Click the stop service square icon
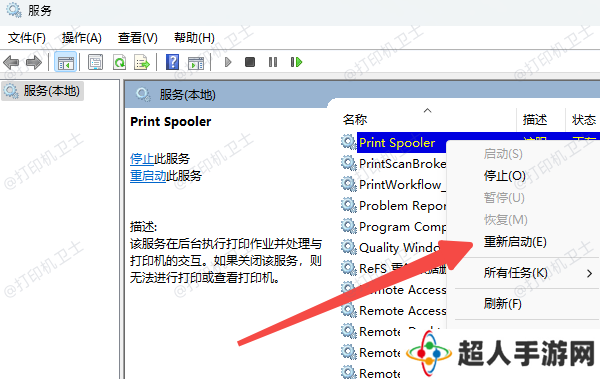Screen dimensions: 600x379 (x=250, y=62)
